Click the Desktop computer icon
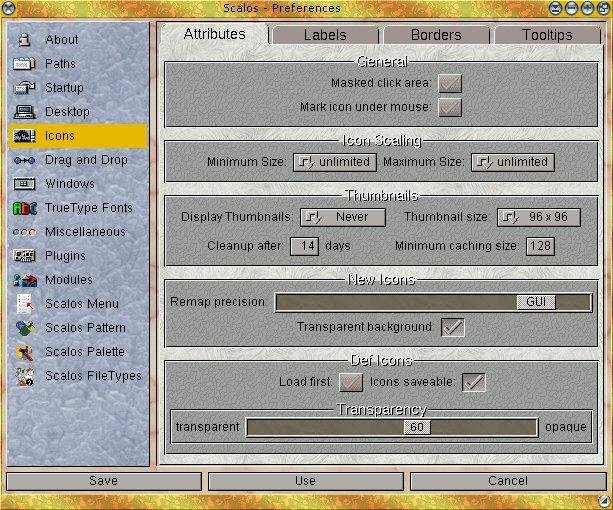The image size is (613, 510). tap(24, 112)
